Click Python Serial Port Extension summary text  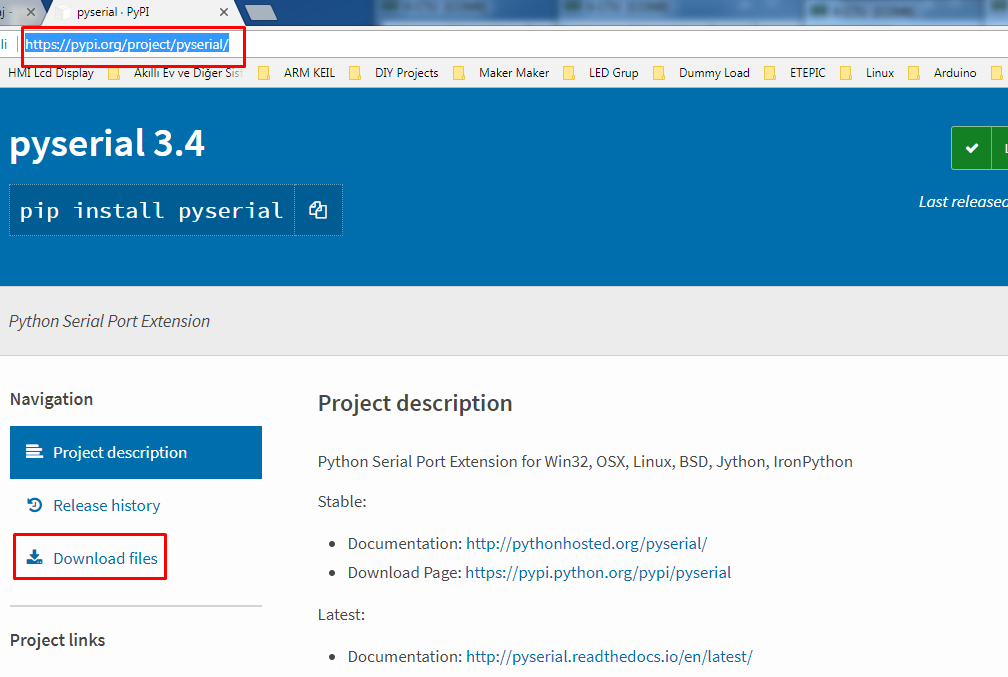coord(109,321)
